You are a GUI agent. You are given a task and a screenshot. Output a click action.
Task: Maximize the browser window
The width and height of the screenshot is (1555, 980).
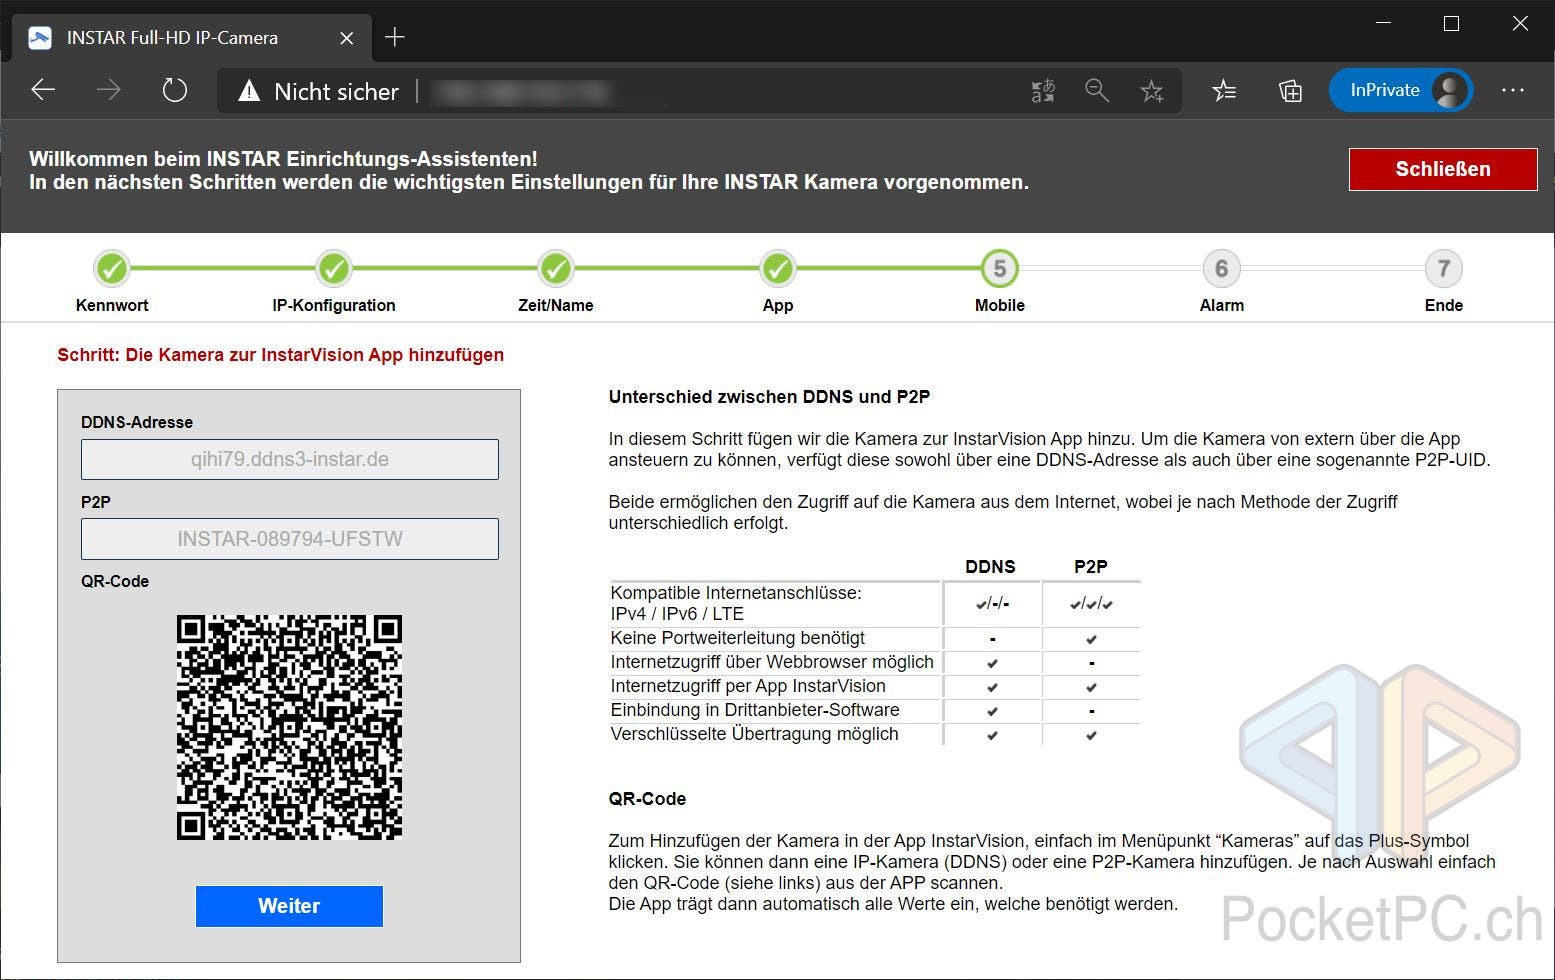(1452, 23)
